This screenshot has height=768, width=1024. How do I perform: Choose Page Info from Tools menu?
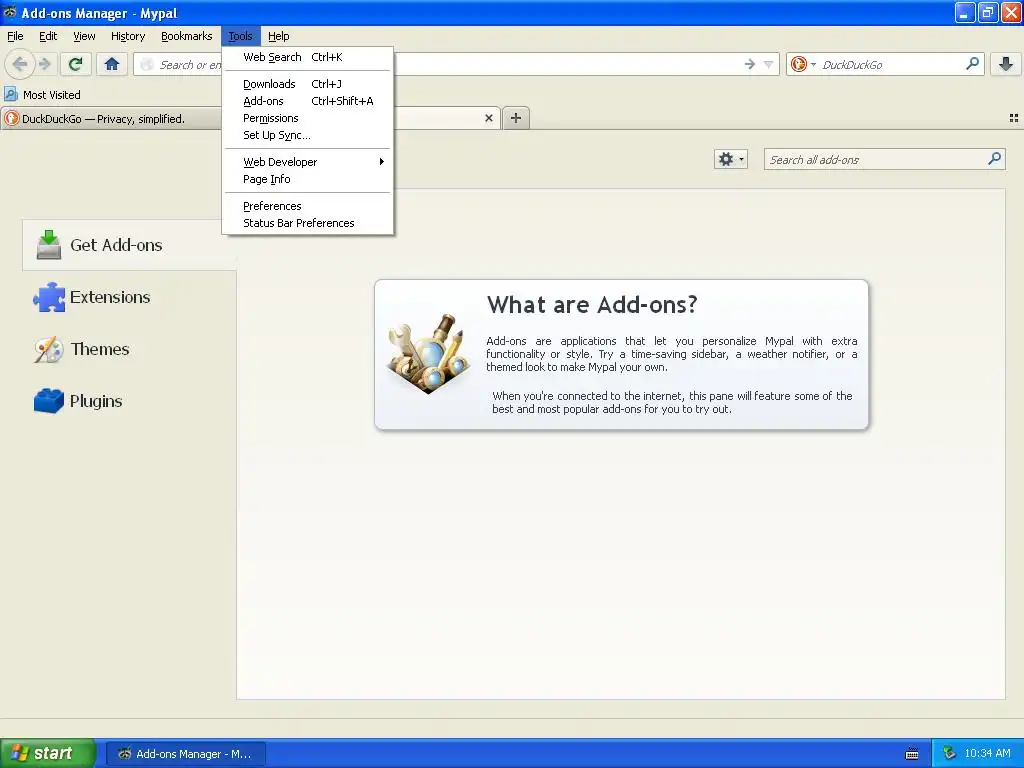tap(308, 179)
